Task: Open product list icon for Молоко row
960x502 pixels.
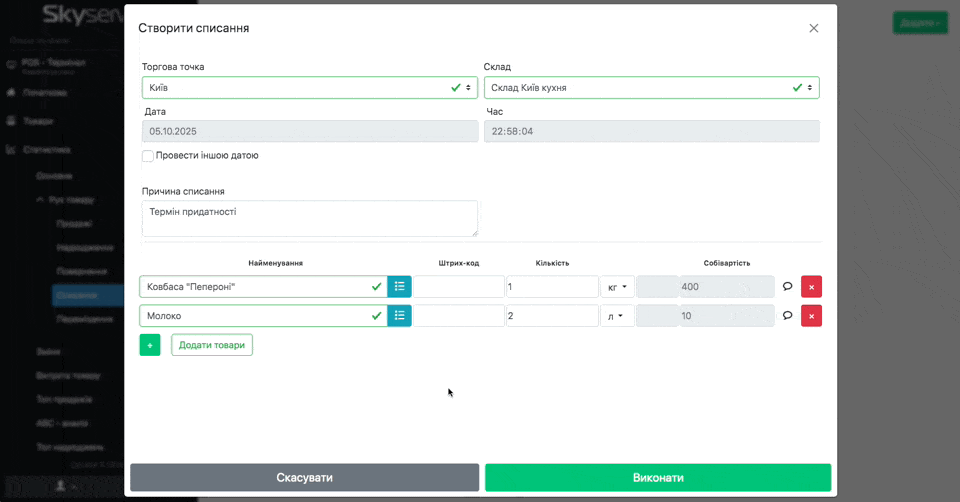Action: coord(399,316)
